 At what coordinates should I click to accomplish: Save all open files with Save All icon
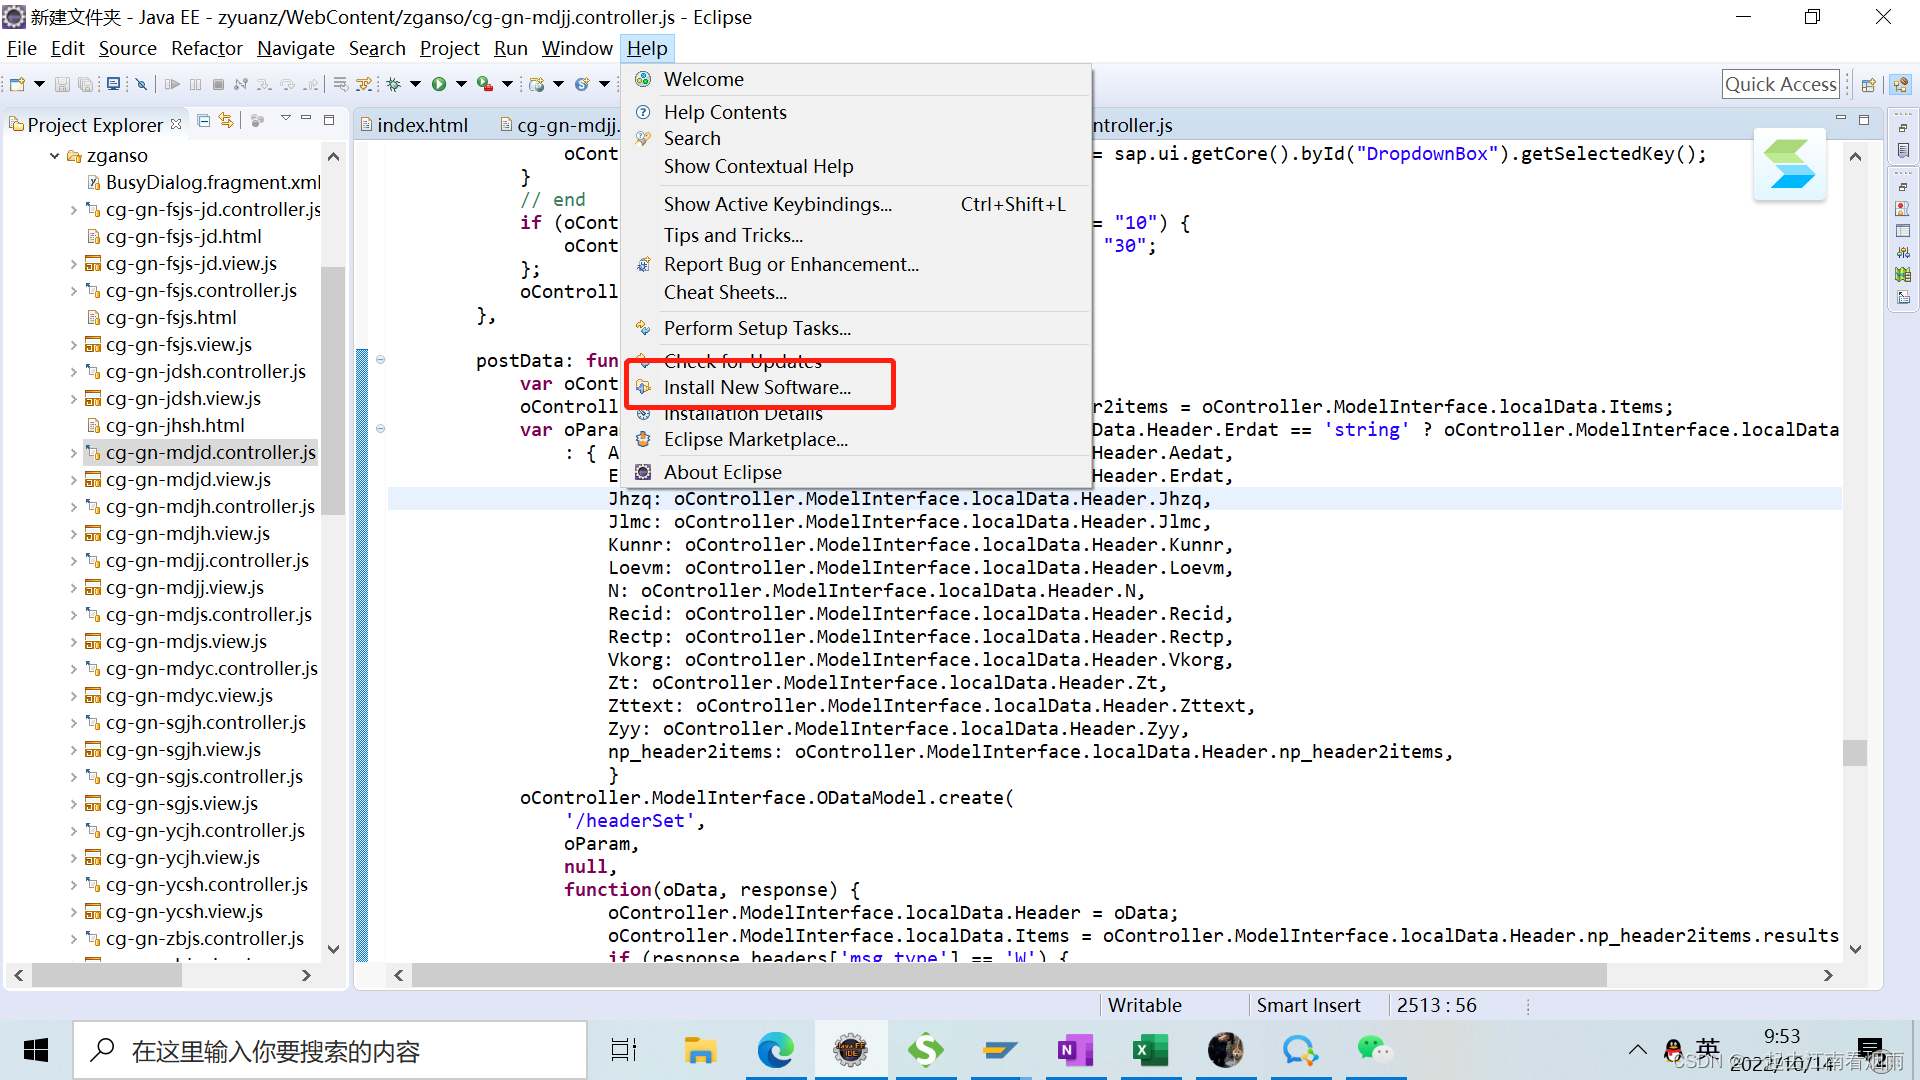(86, 84)
